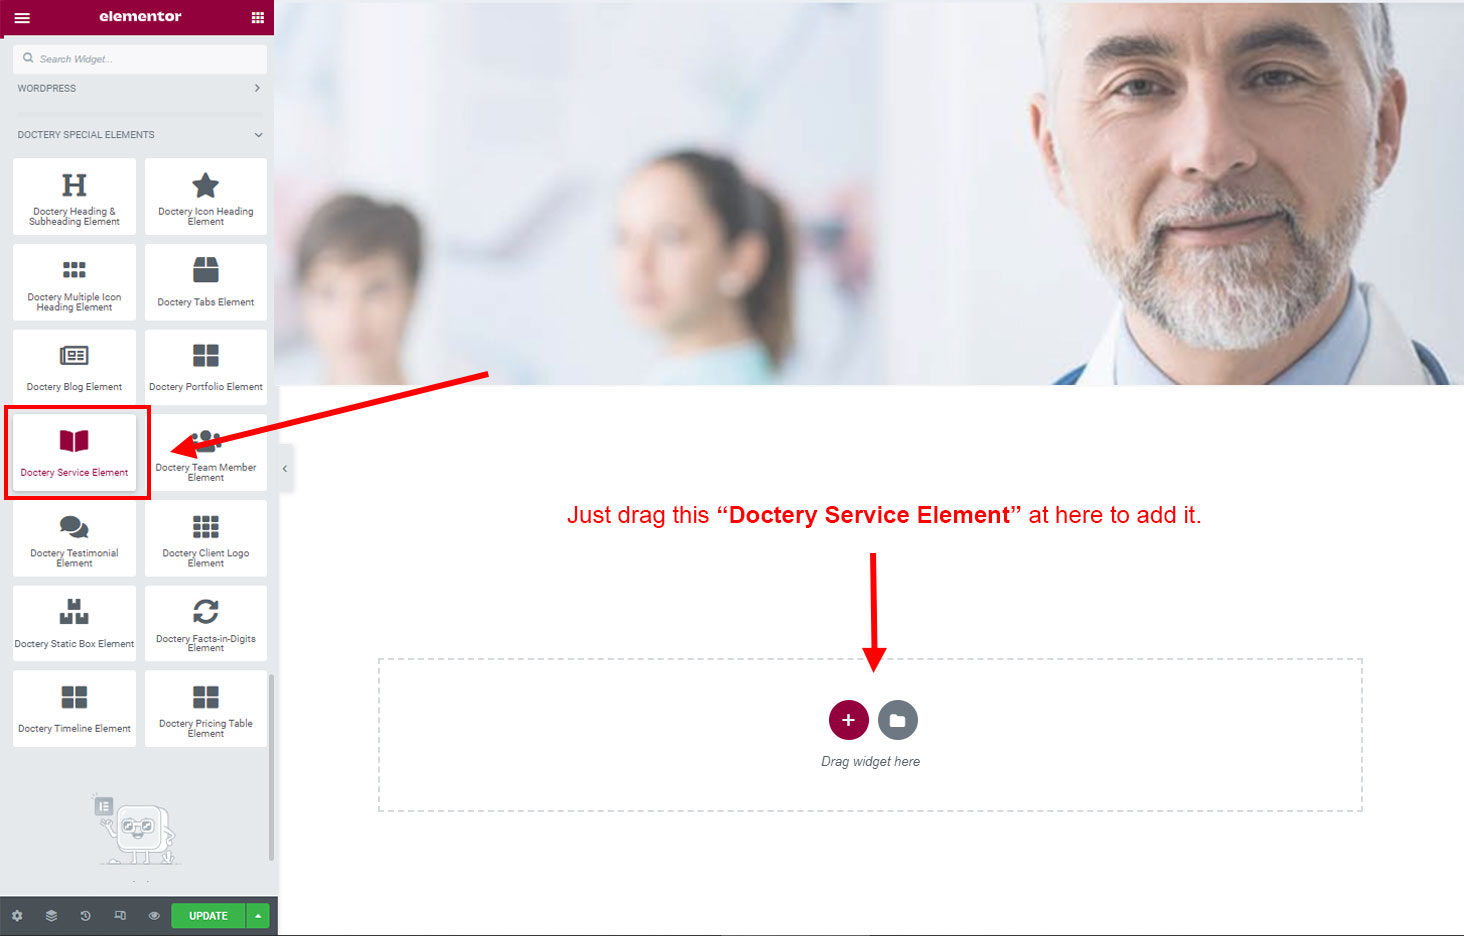Open the Elementor hamburger menu
The width and height of the screenshot is (1464, 936).
point(22,17)
